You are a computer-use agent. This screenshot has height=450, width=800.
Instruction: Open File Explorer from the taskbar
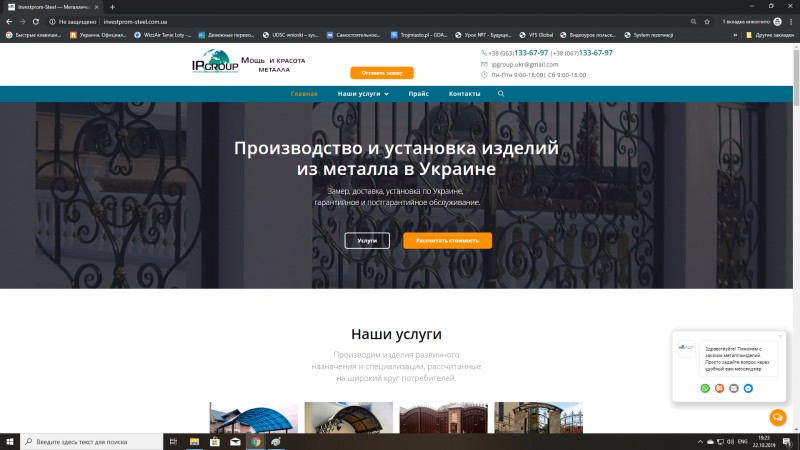tap(194, 442)
